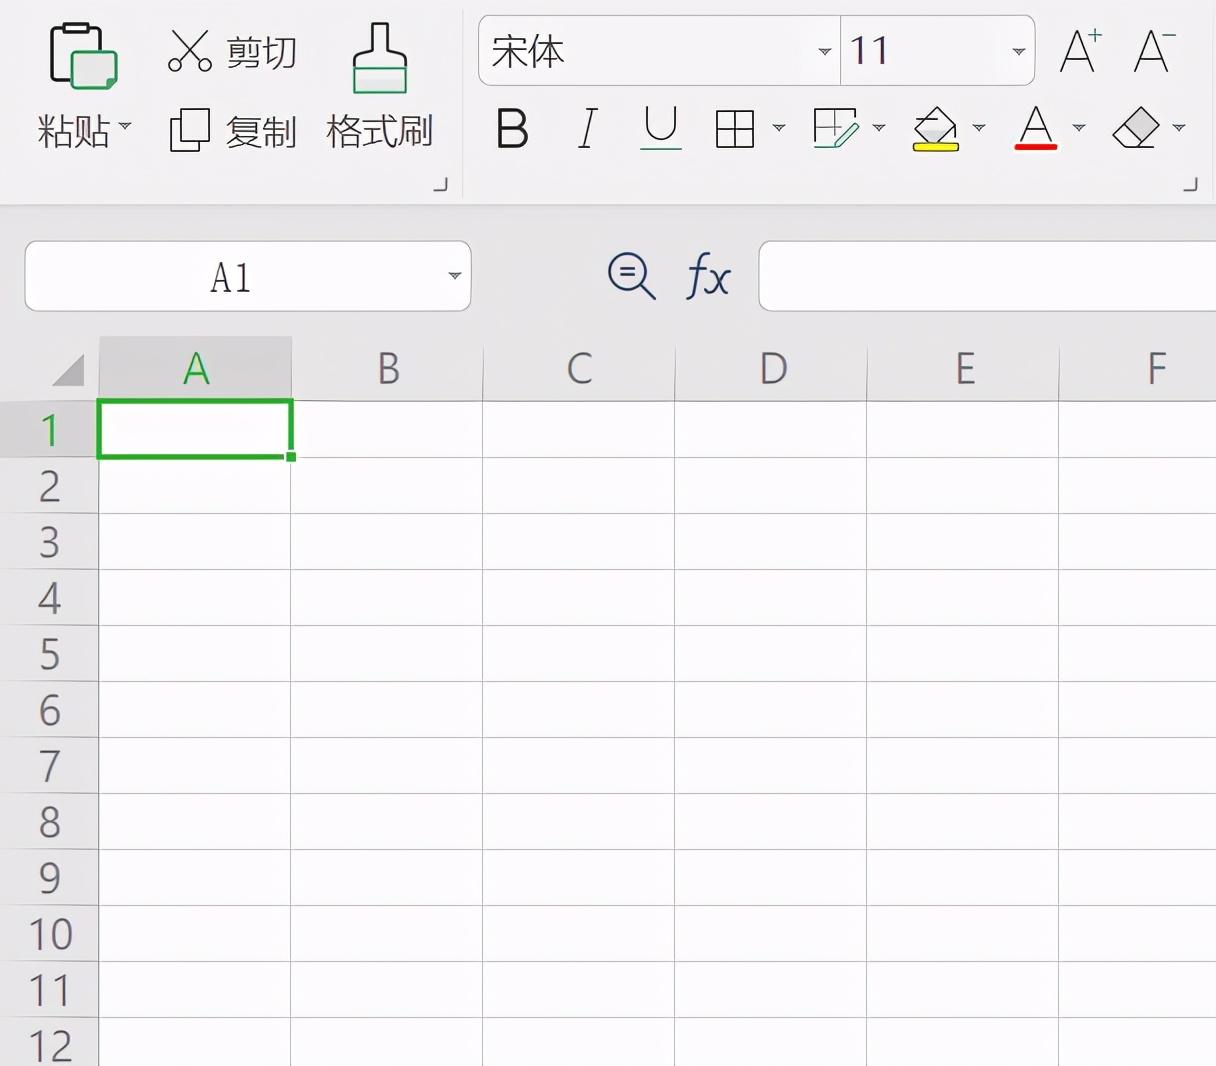Click cell E8 in the grid

[x=963, y=822]
